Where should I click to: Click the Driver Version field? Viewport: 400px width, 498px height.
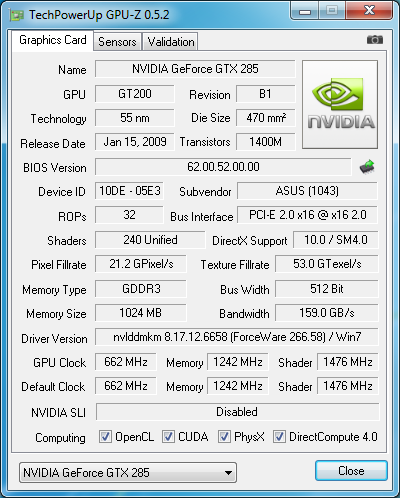237,337
